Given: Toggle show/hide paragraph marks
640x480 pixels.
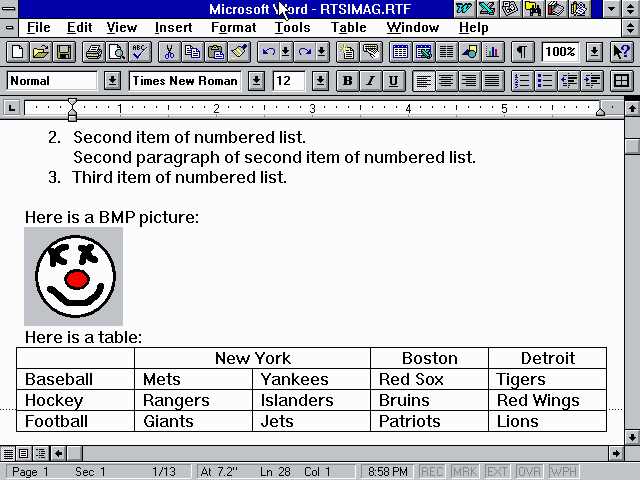Looking at the screenshot, I should pyautogui.click(x=522, y=52).
